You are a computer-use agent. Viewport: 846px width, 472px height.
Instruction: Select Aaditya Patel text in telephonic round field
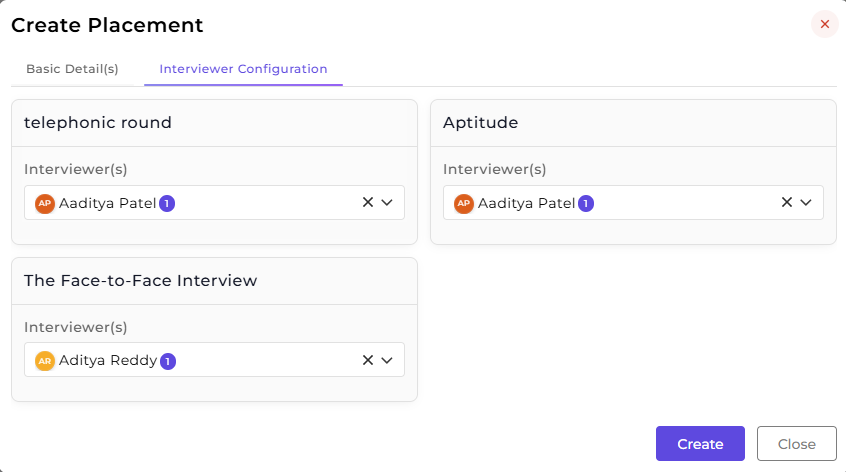(x=107, y=203)
